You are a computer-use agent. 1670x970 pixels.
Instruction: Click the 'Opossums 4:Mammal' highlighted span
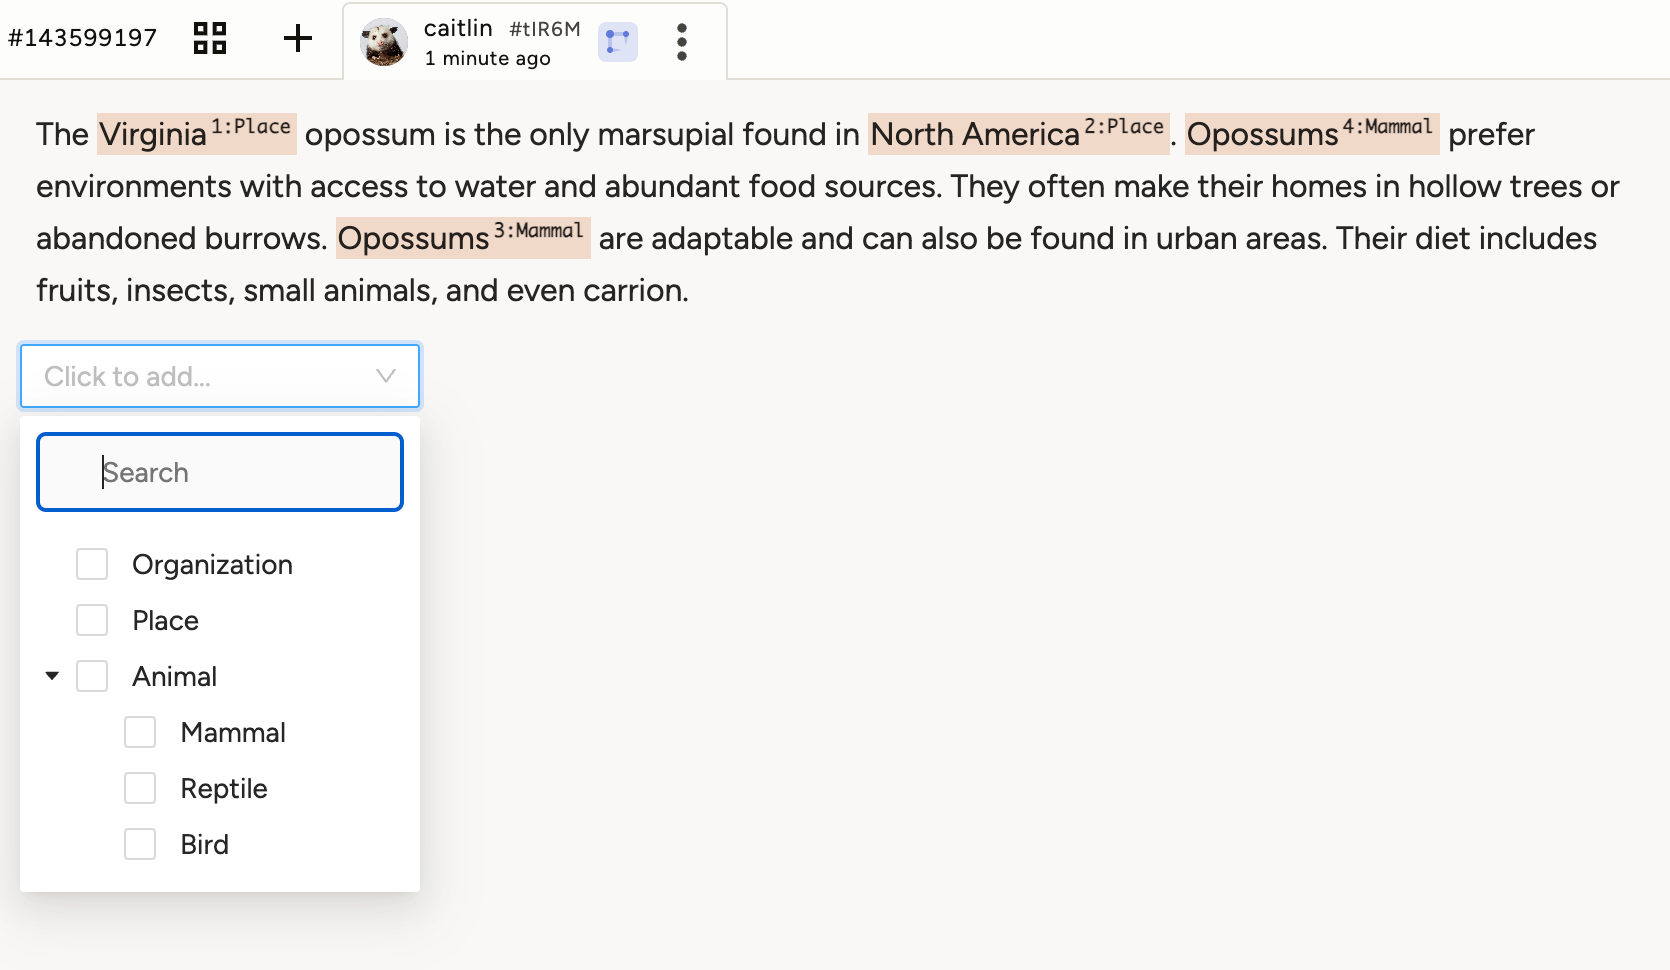click(x=1262, y=134)
